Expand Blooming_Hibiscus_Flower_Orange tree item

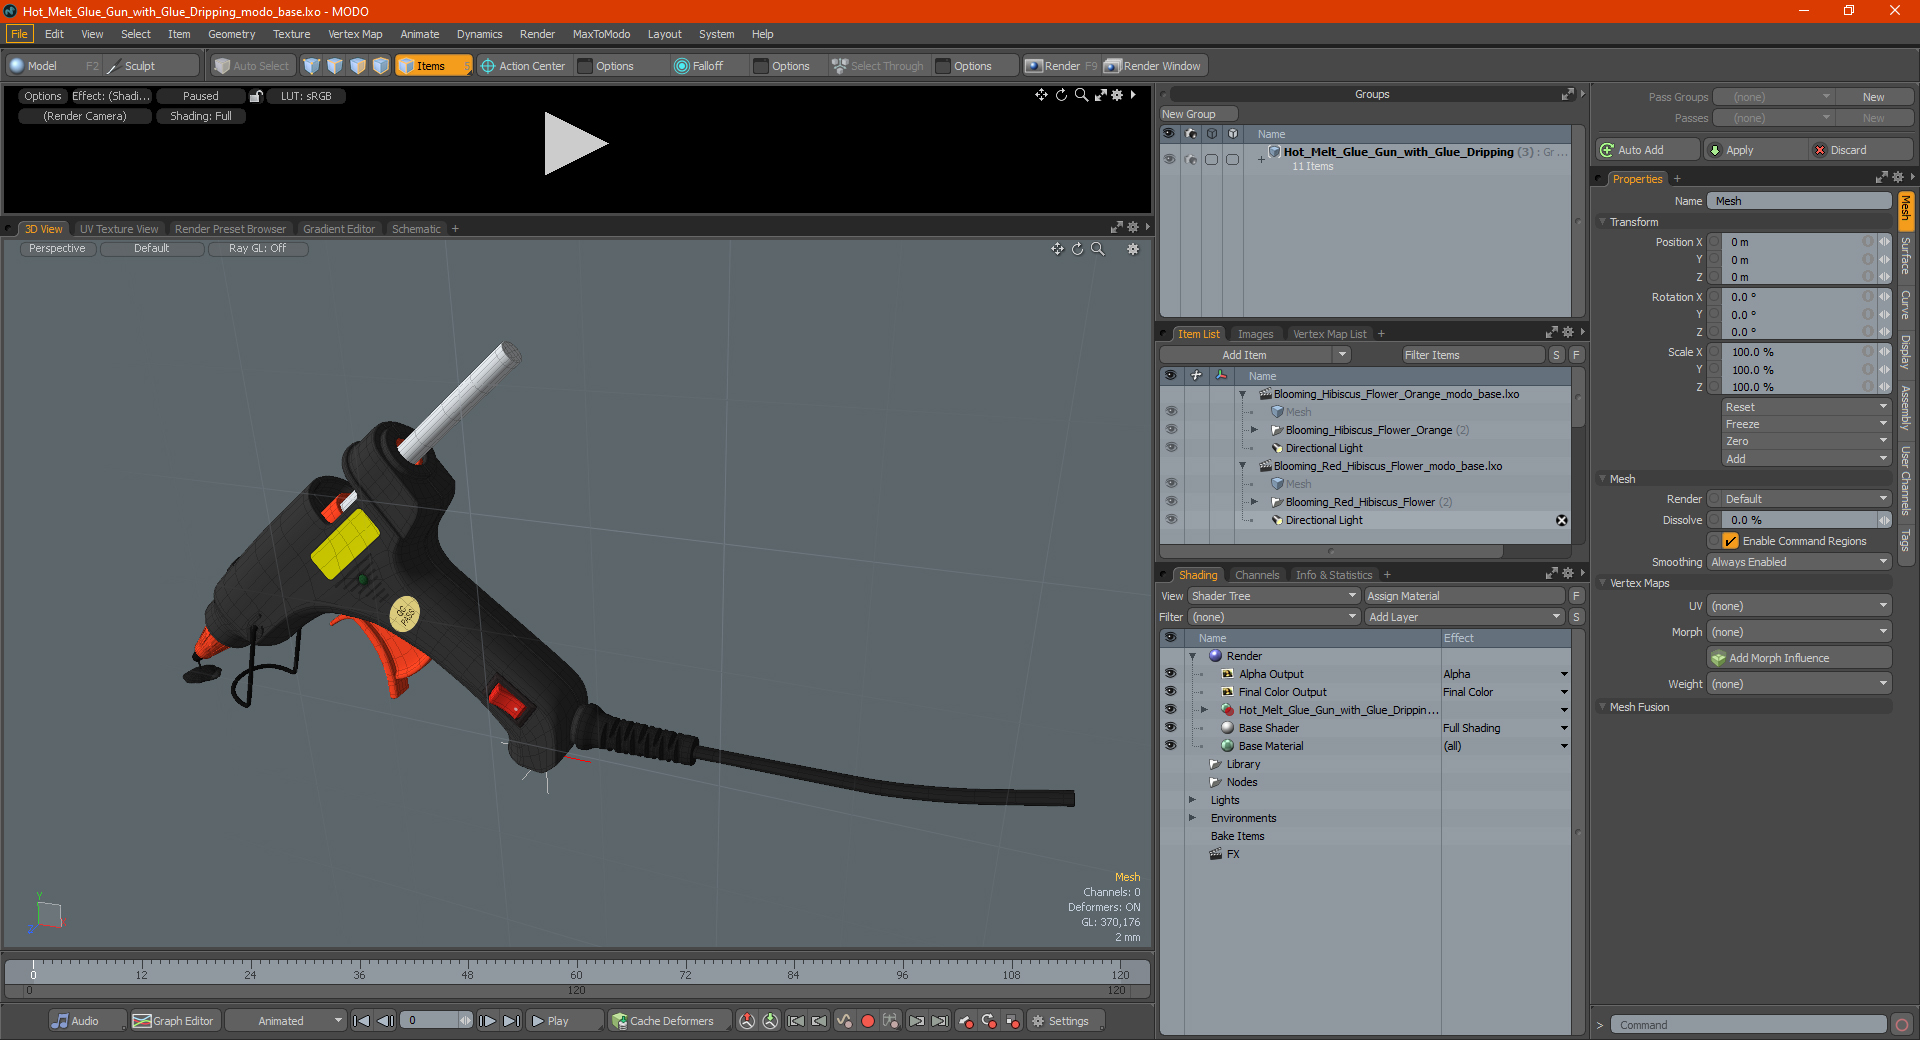coord(1254,430)
